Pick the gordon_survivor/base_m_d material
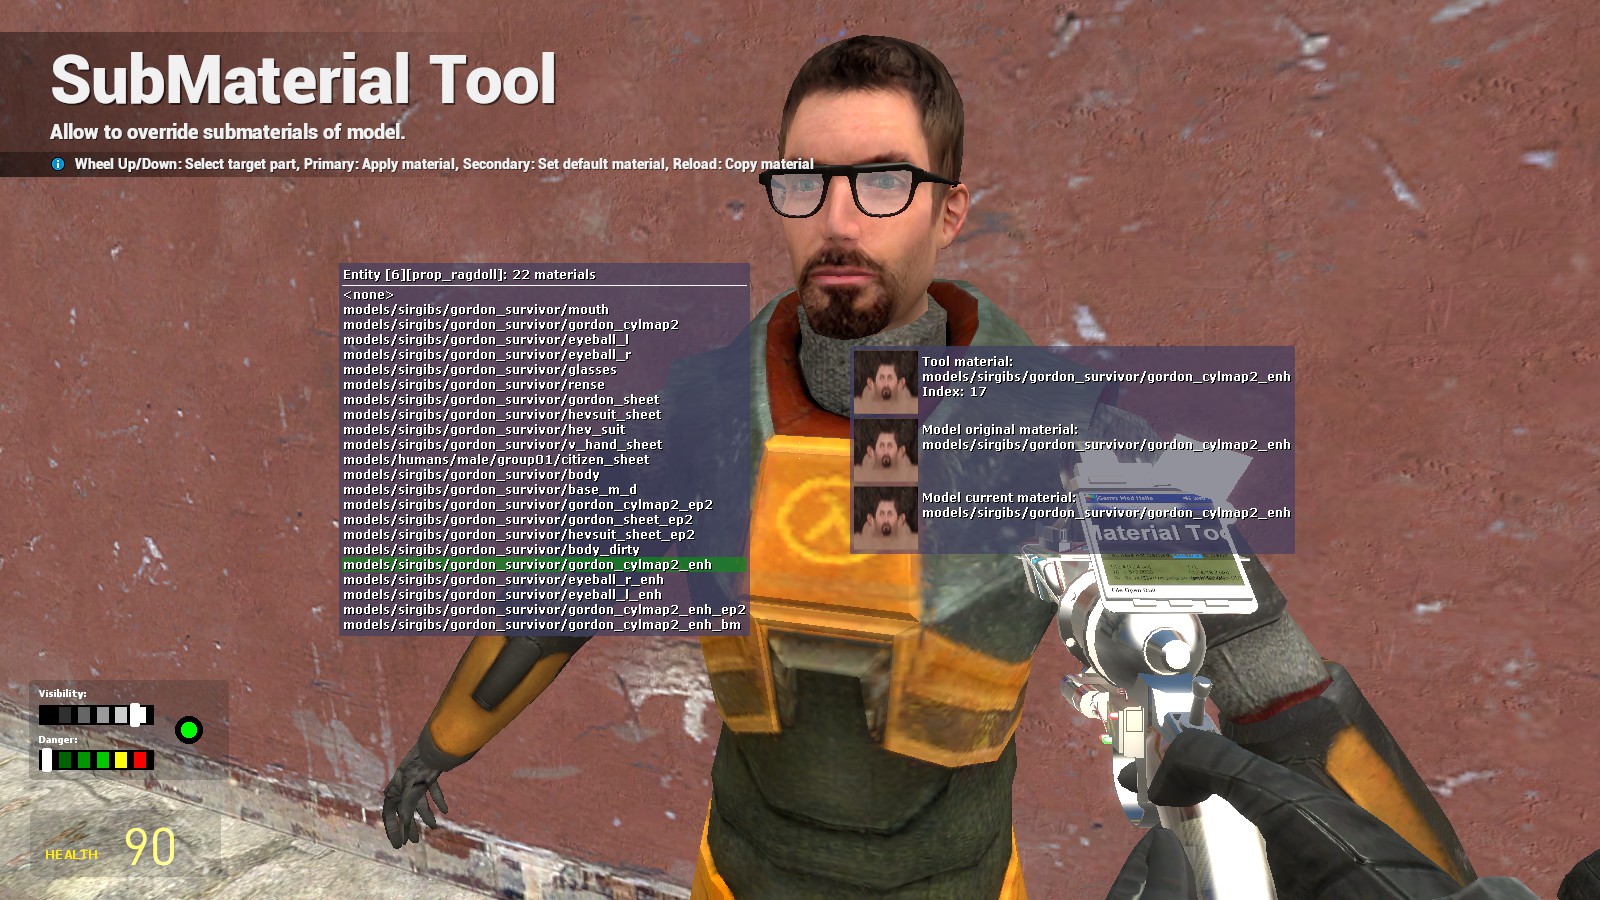Viewport: 1600px width, 900px height. pos(544,490)
